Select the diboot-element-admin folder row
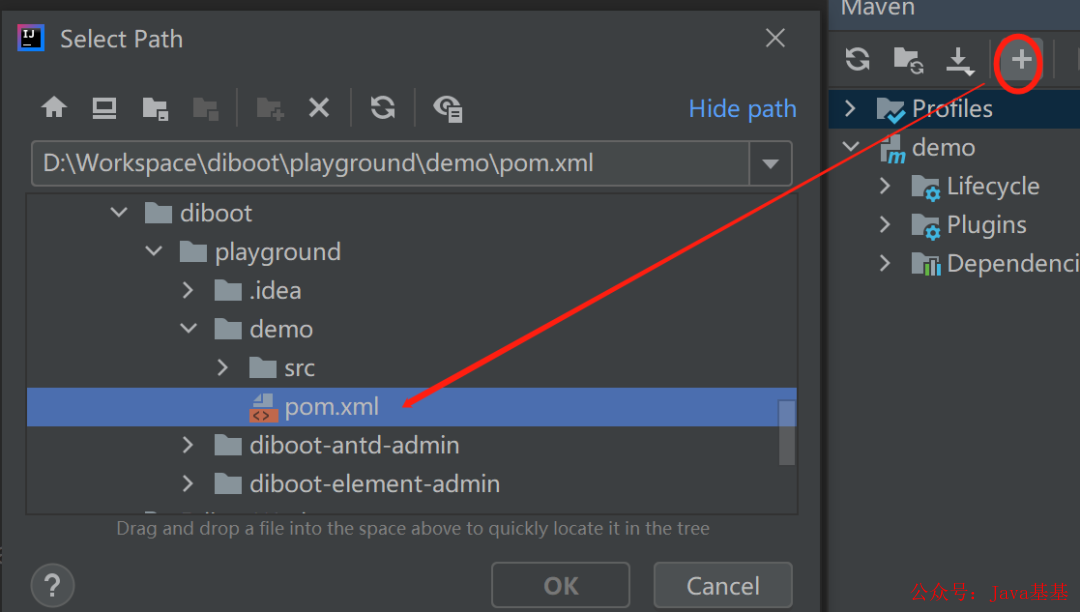Image resolution: width=1080 pixels, height=612 pixels. pyautogui.click(x=412, y=484)
